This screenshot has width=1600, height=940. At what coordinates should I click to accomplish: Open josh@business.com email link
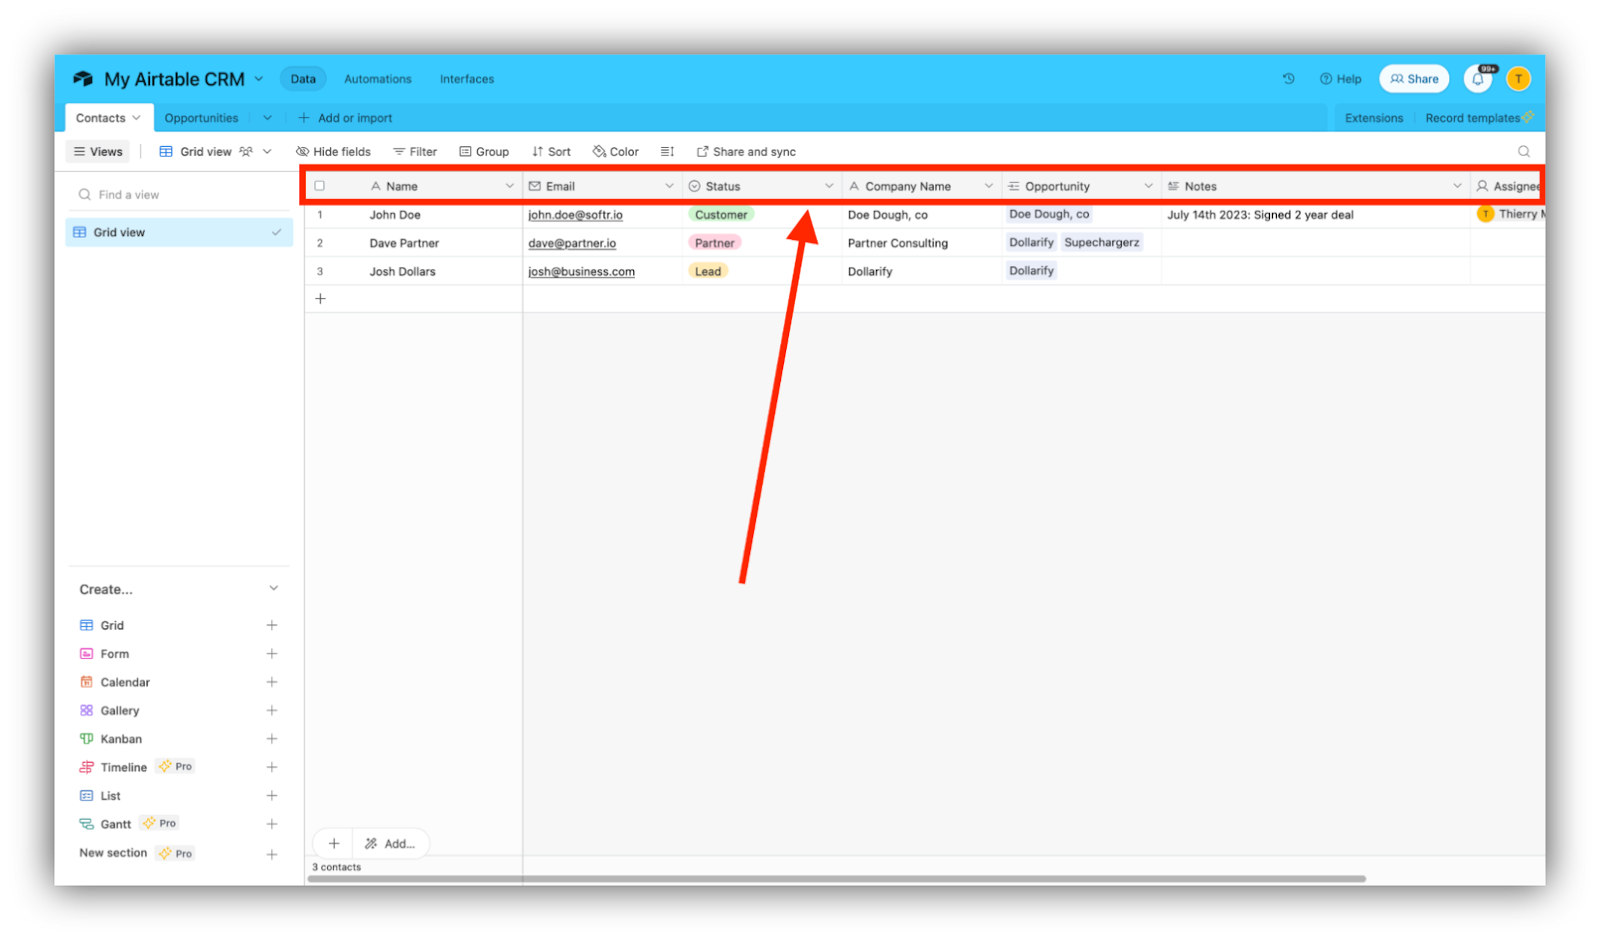coord(581,271)
